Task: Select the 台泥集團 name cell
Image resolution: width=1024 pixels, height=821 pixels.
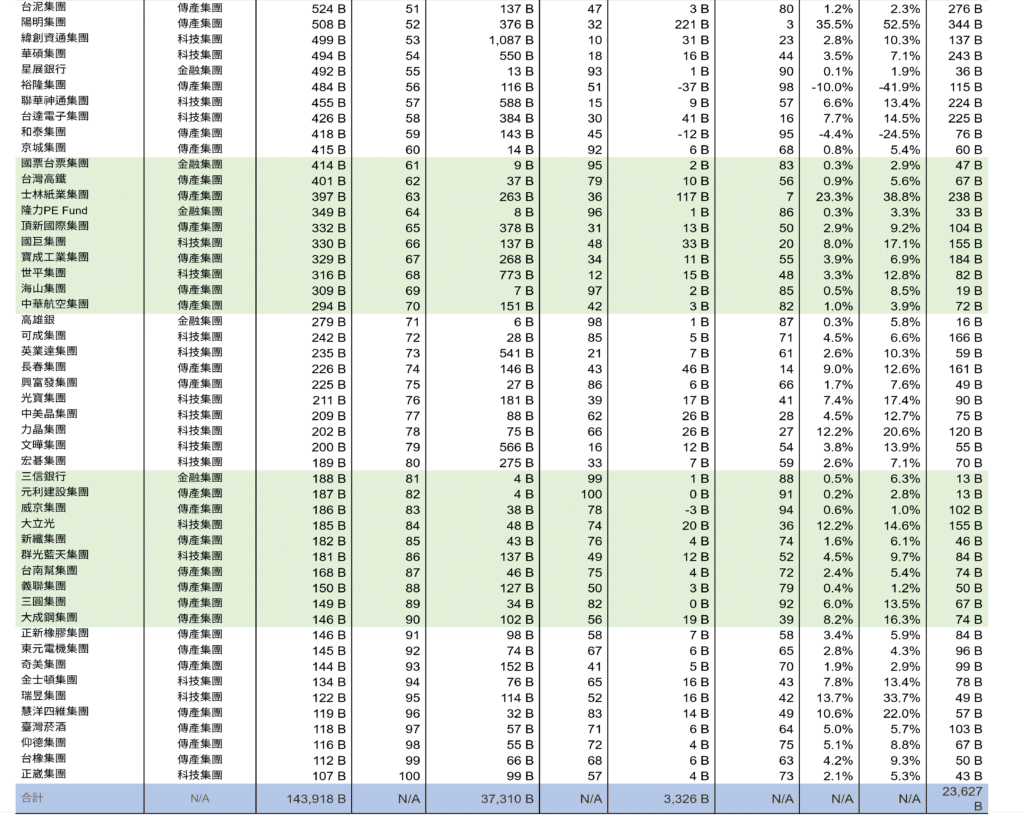Action: 43,7
